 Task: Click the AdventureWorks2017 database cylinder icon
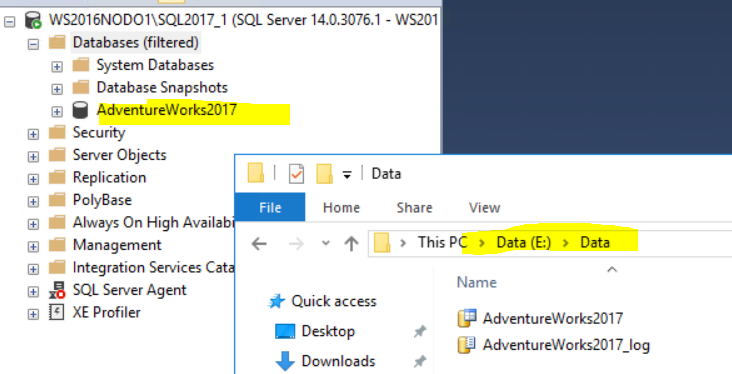pos(80,110)
